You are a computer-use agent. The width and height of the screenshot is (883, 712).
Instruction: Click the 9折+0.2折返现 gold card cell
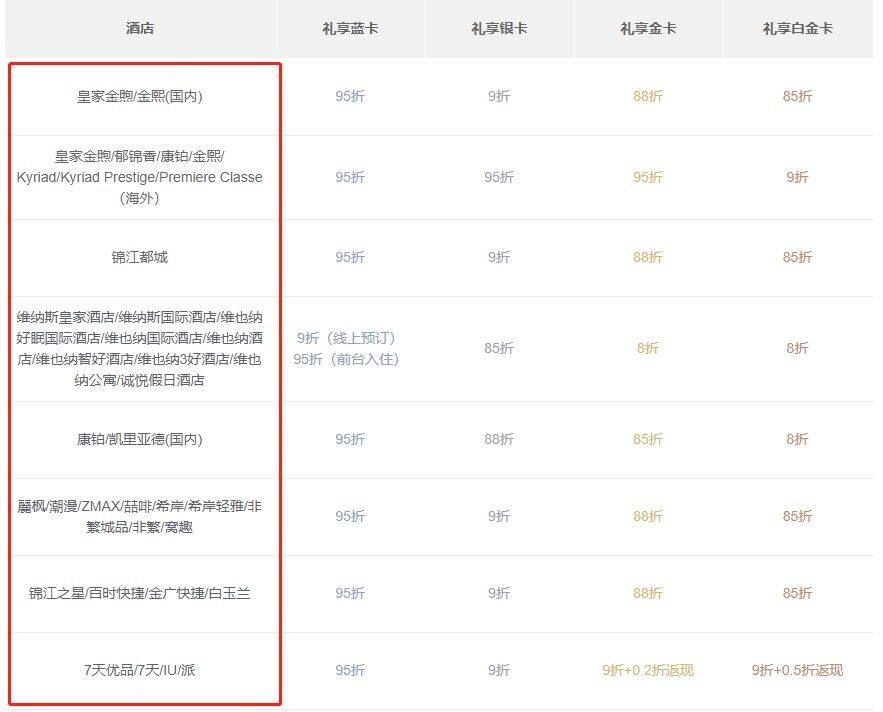(648, 670)
